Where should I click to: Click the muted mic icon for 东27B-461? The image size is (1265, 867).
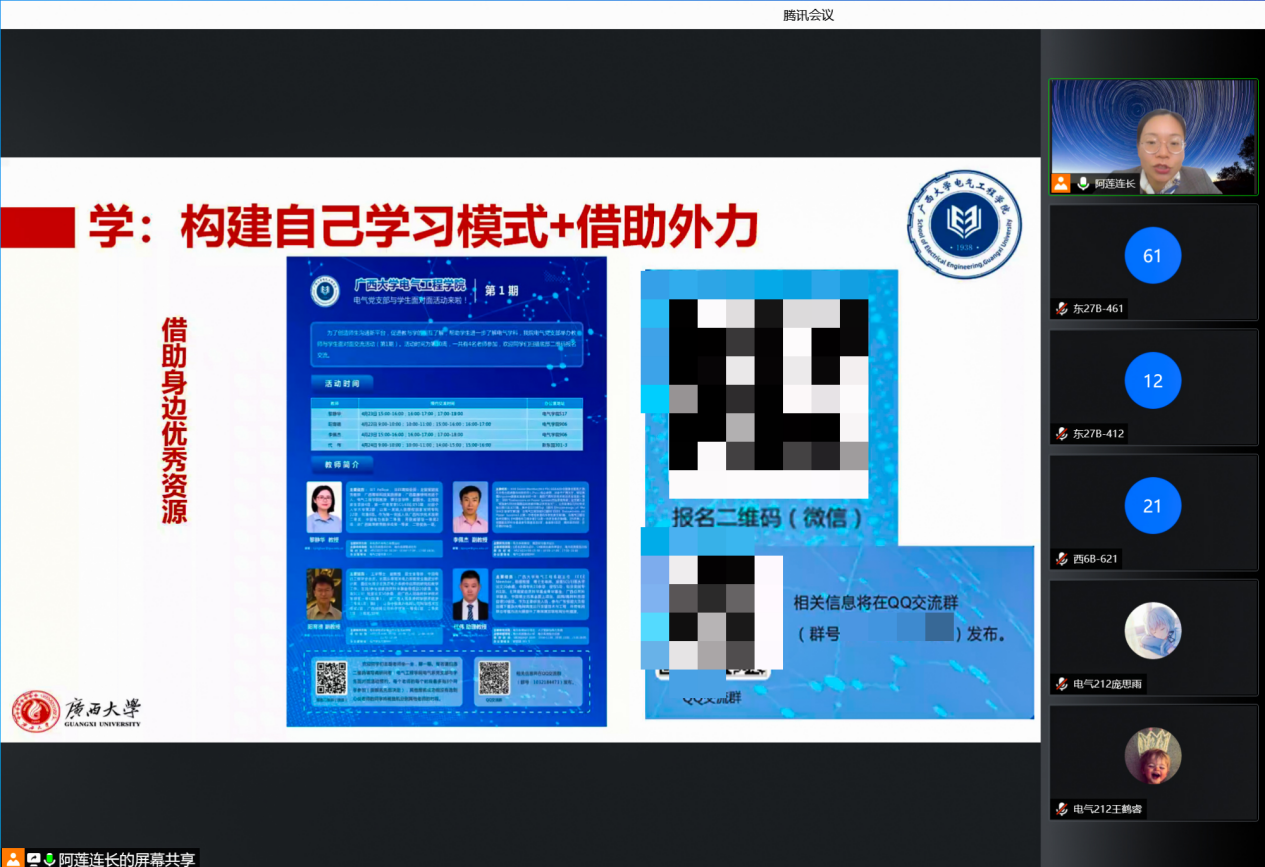pyautogui.click(x=1061, y=309)
